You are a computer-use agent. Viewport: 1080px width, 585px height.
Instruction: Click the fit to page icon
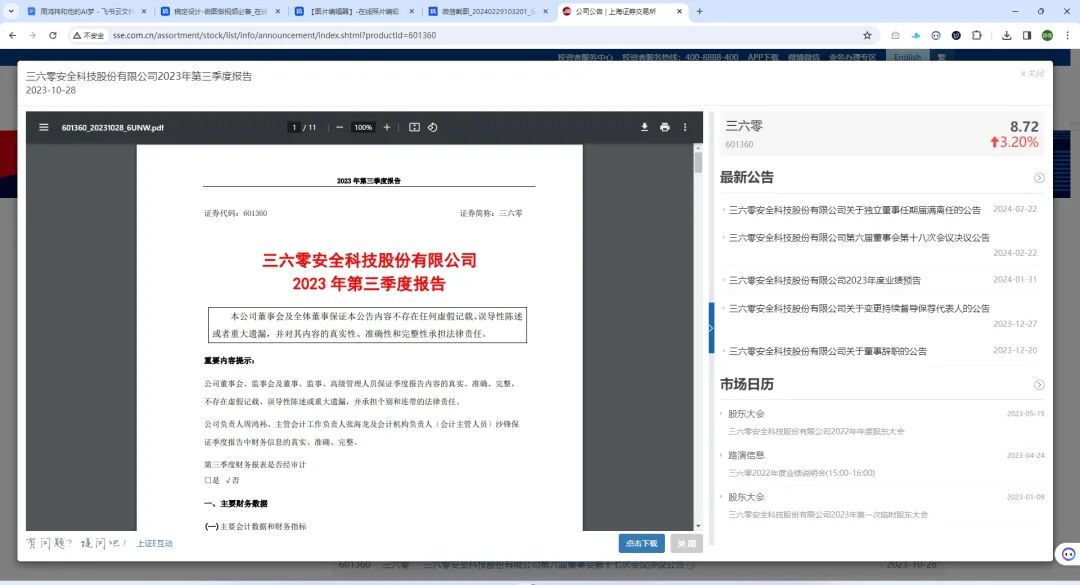pos(415,128)
